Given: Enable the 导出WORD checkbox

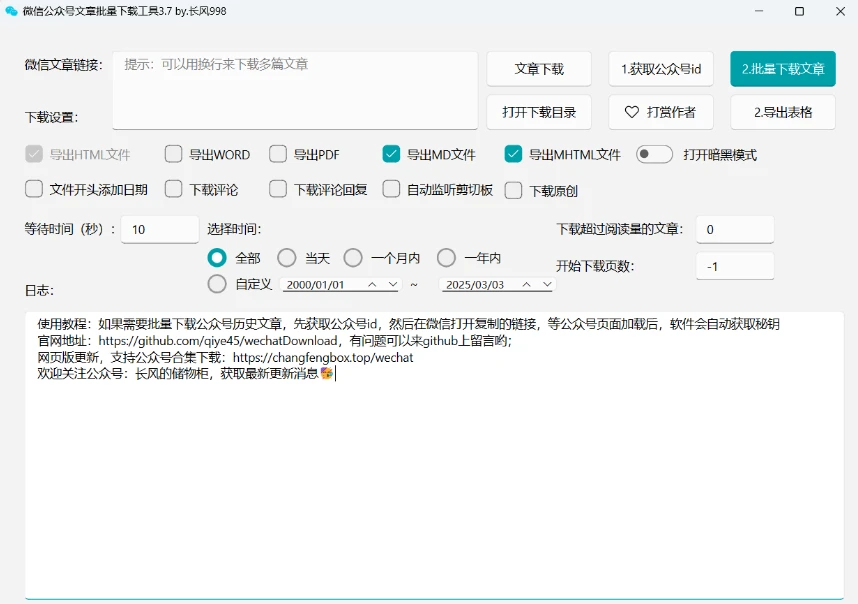Looking at the screenshot, I should [x=174, y=154].
